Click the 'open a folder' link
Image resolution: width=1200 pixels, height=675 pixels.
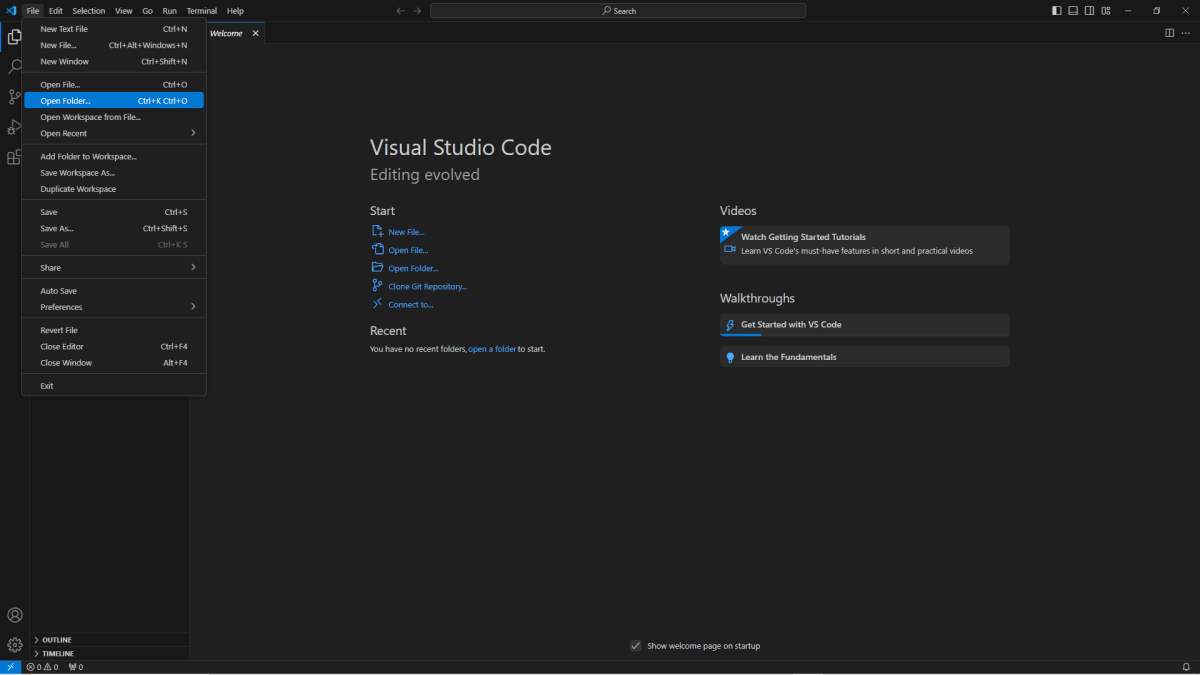493,349
